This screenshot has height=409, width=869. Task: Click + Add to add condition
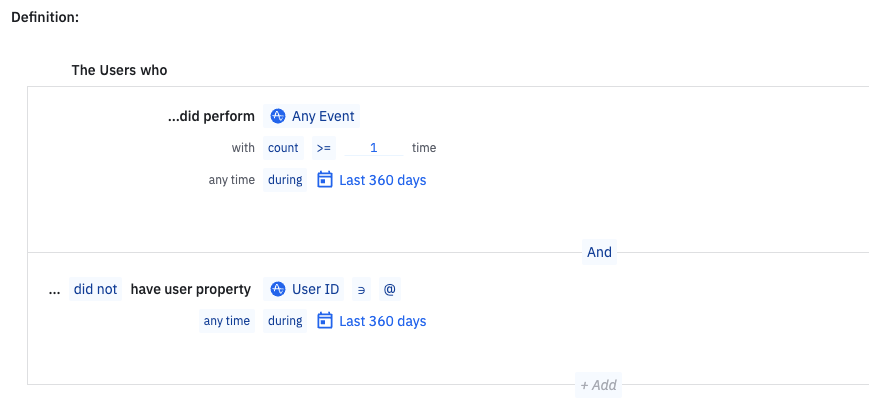click(x=599, y=384)
